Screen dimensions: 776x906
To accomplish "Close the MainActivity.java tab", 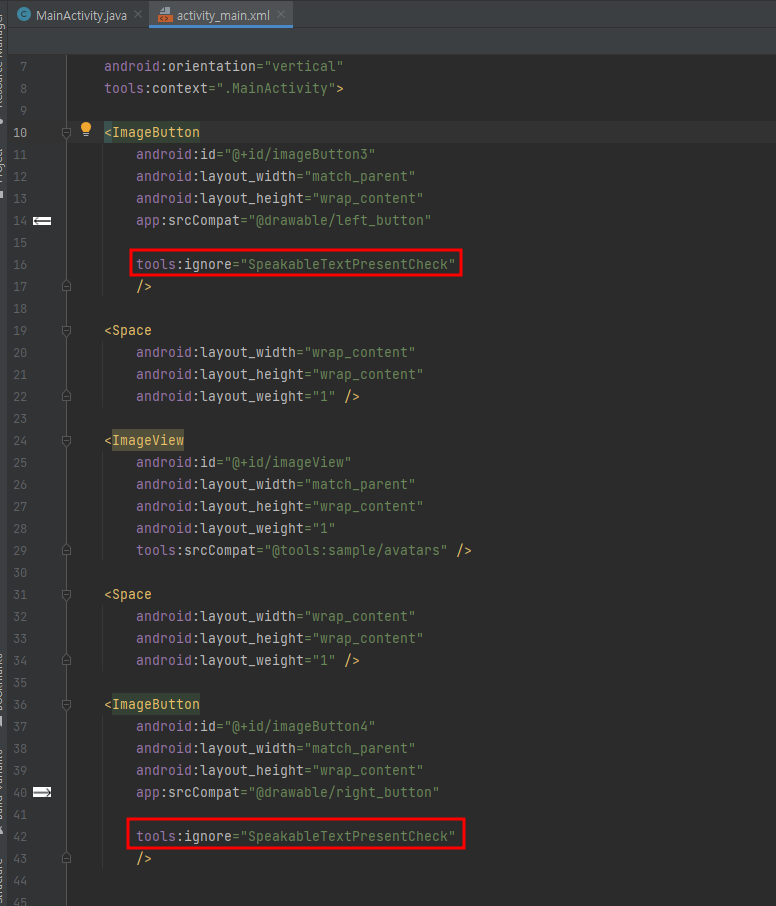I will click(138, 14).
